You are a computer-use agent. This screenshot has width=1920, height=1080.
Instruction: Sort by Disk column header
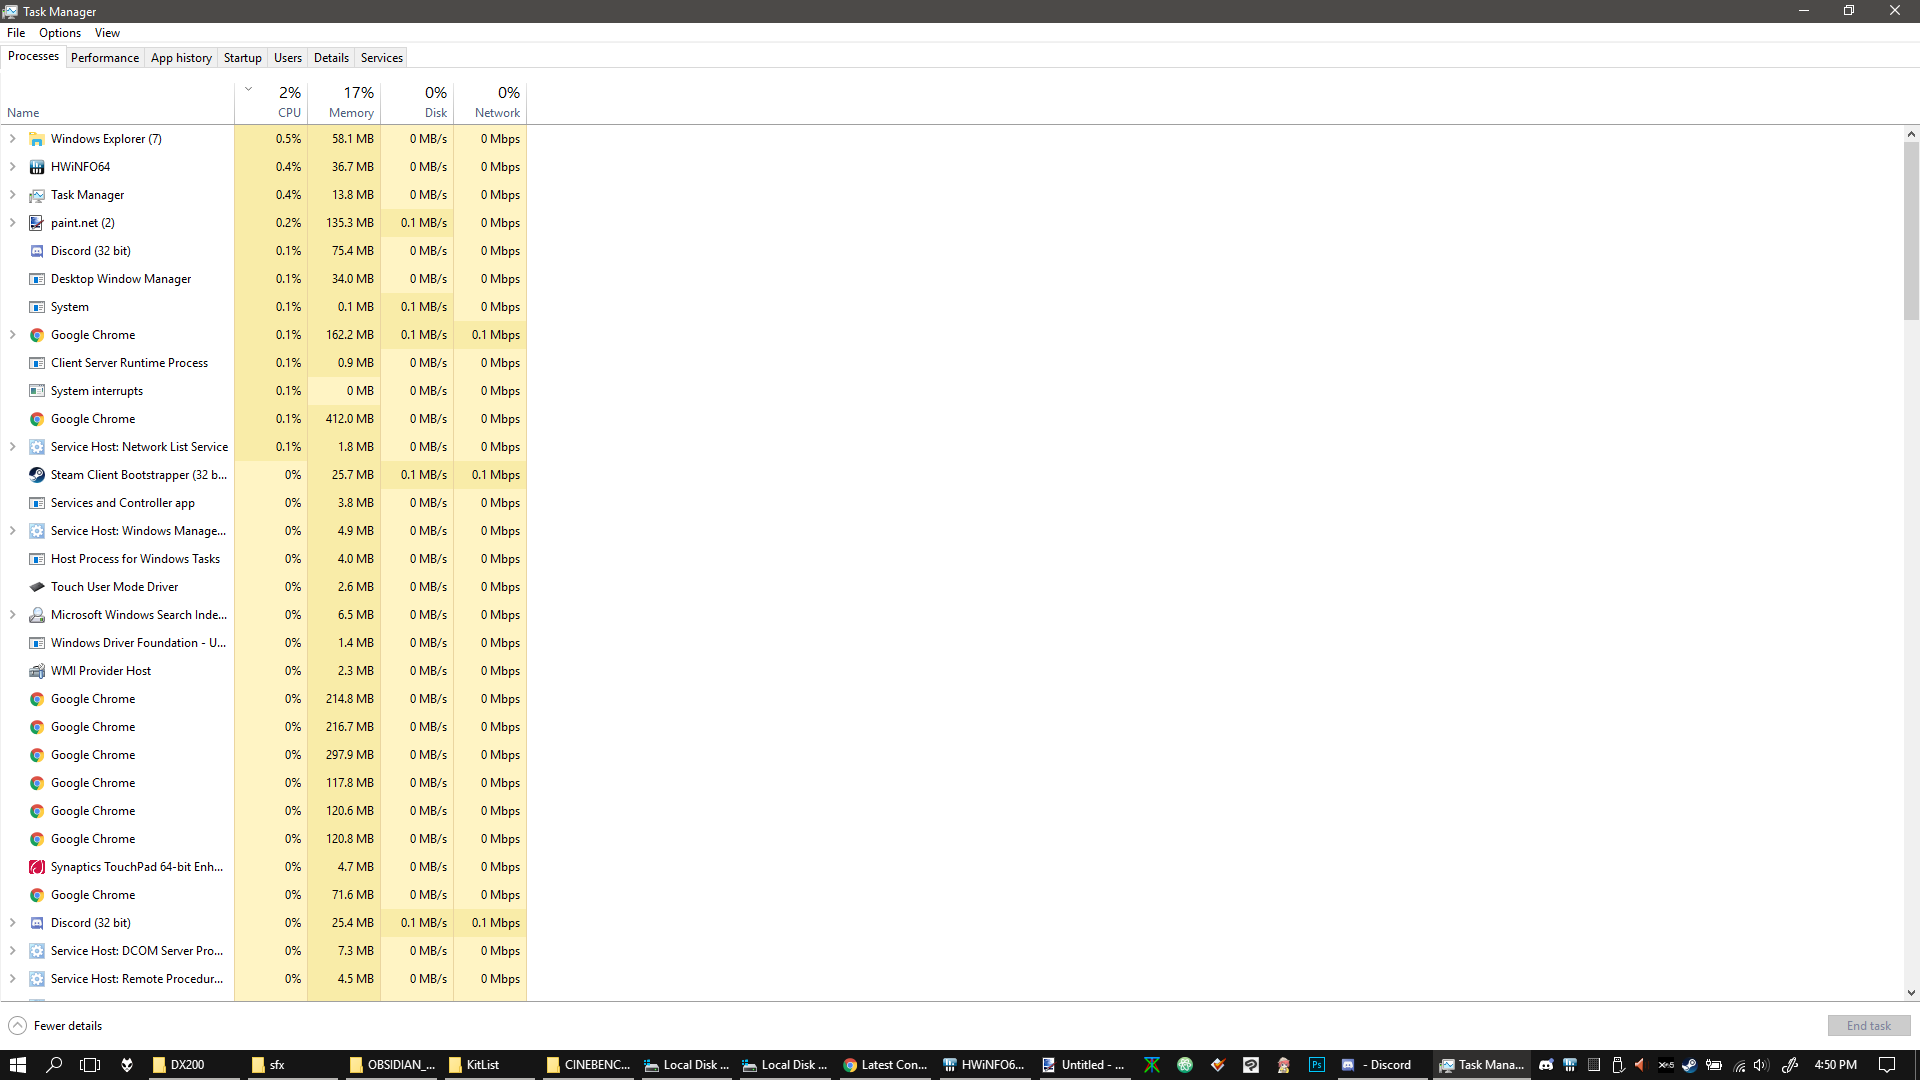click(417, 102)
